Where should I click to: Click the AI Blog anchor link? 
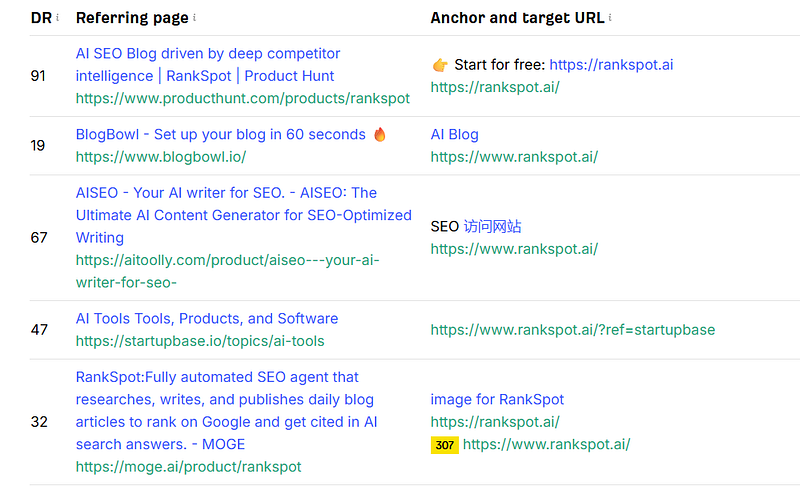coord(455,135)
